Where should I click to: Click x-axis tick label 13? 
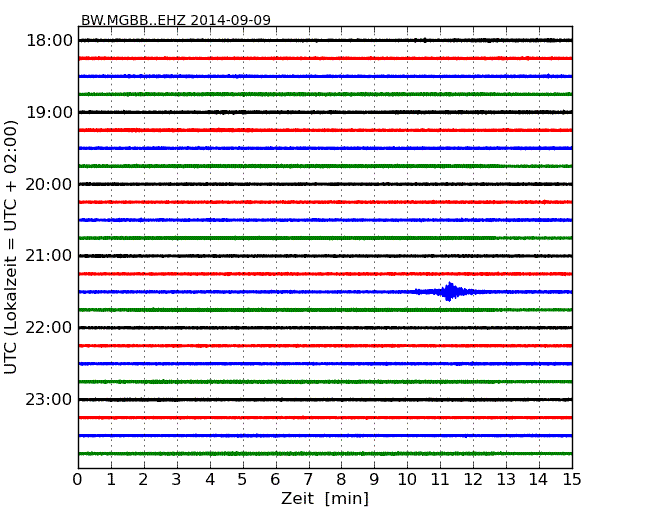click(506, 479)
